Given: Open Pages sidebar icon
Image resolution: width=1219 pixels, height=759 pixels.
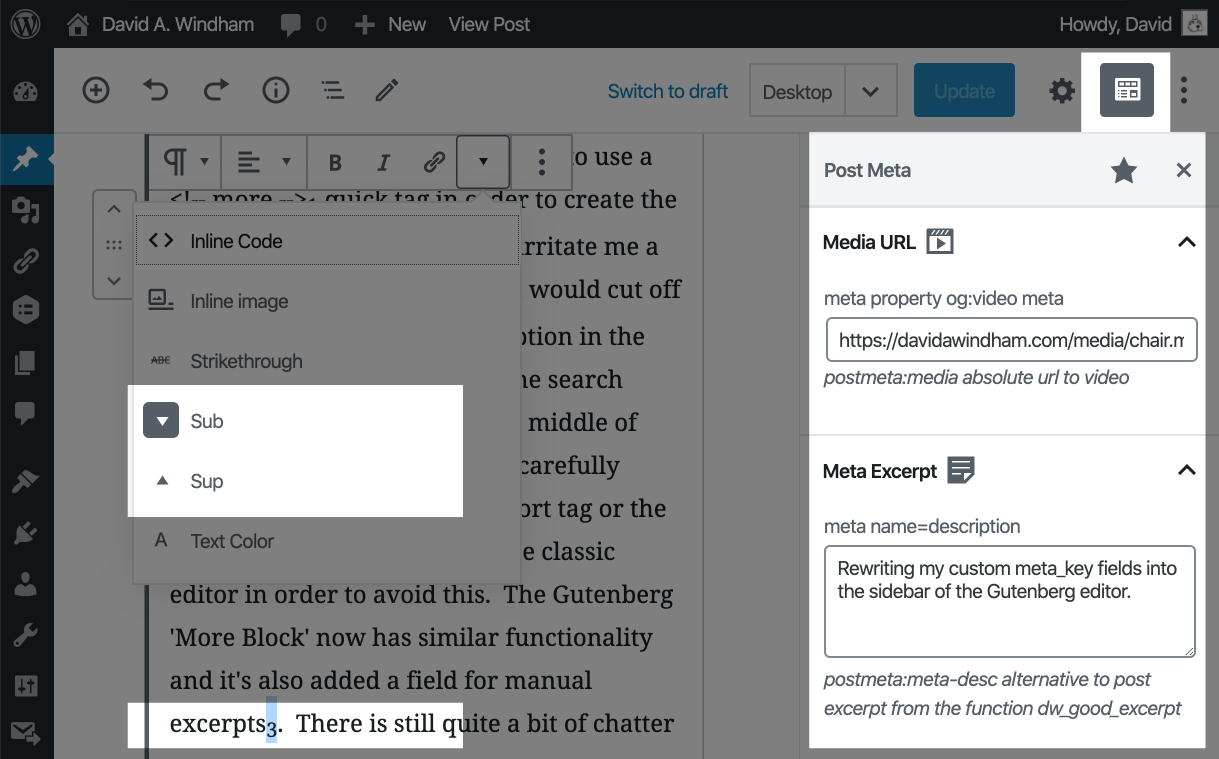Looking at the screenshot, I should tap(26, 361).
